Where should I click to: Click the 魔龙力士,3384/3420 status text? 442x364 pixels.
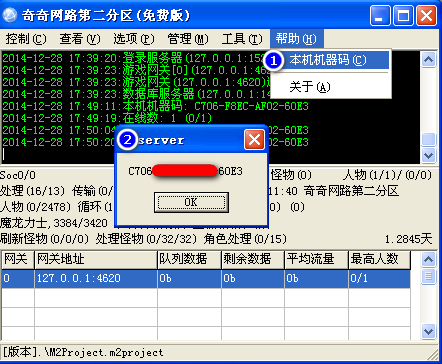[x=54, y=223]
